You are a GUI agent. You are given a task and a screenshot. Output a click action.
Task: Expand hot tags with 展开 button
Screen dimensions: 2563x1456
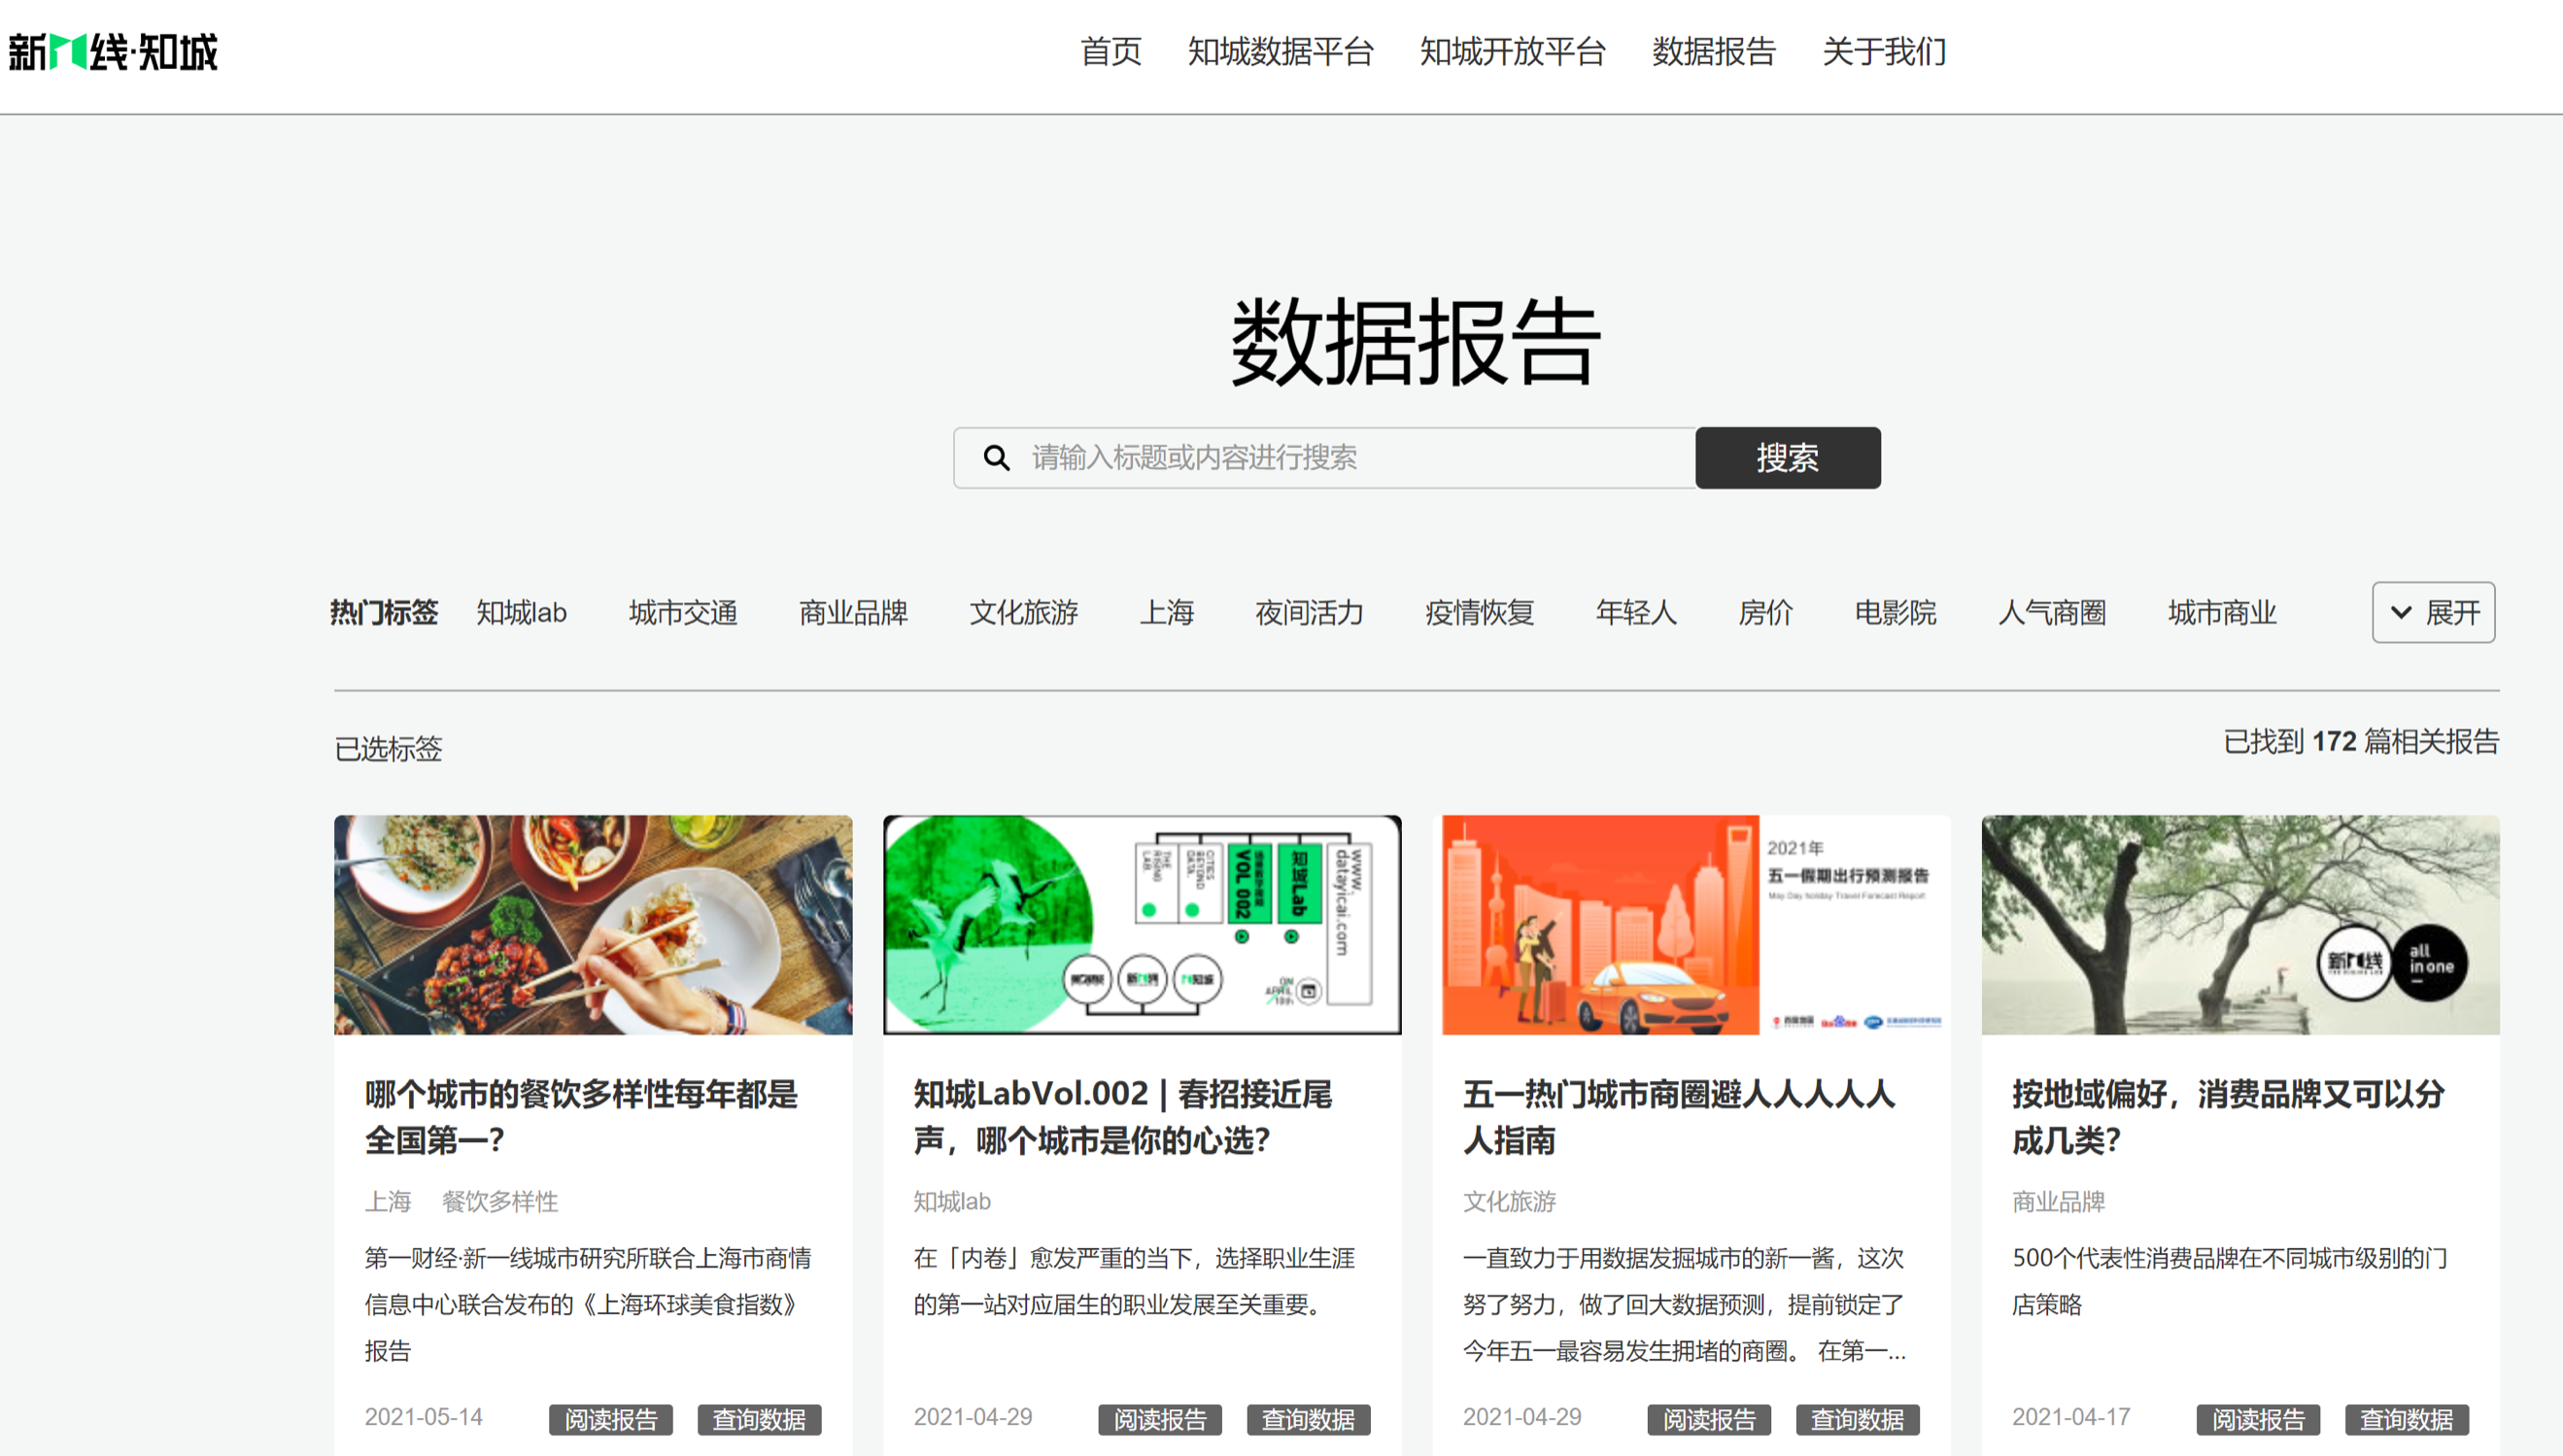tap(2433, 612)
